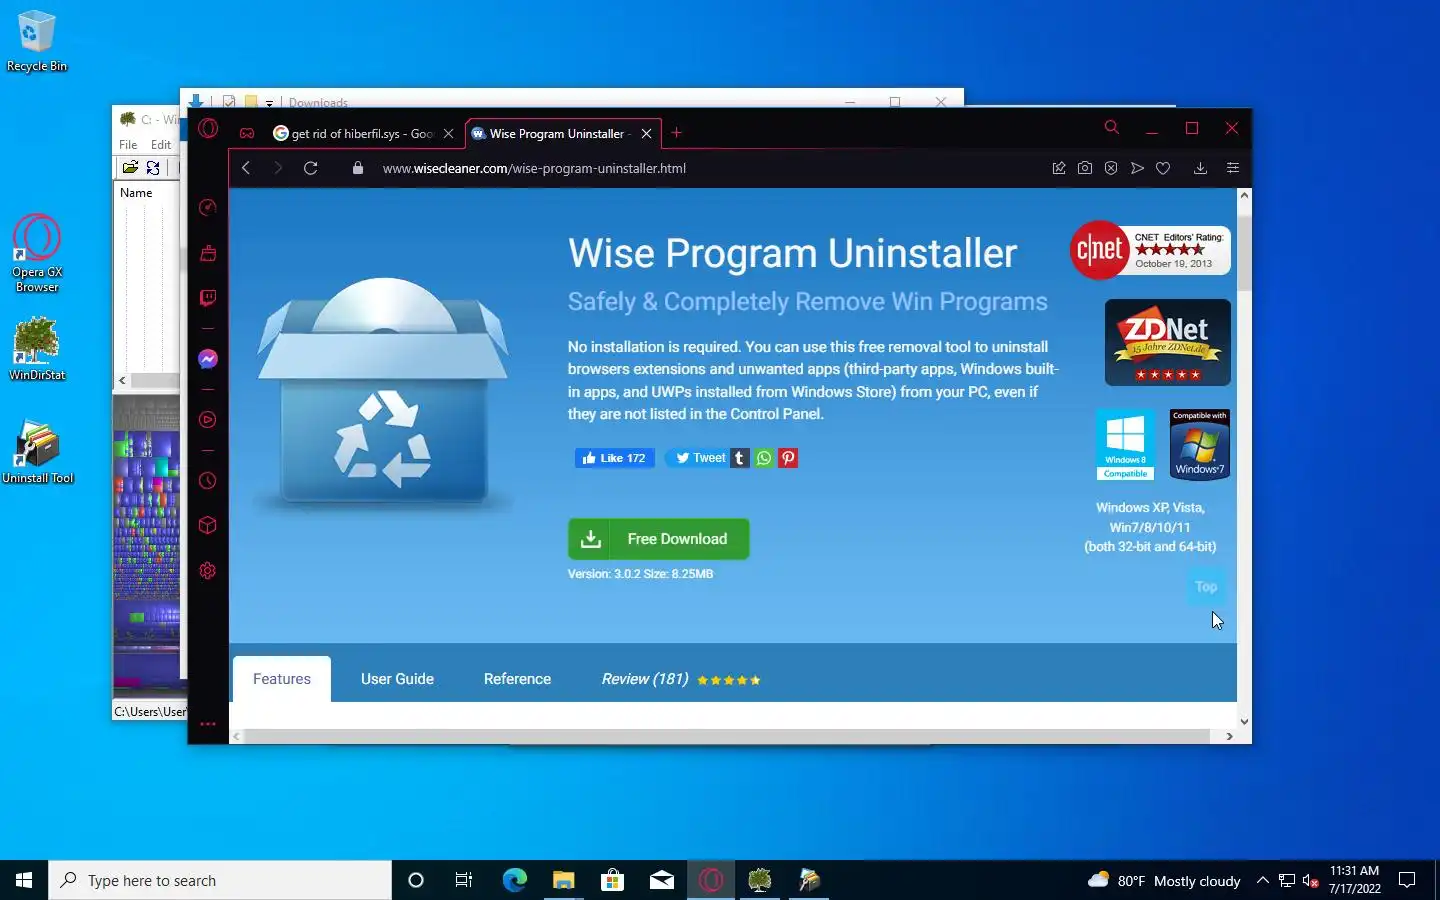Open browser downloads icon
1440x900 pixels.
click(x=1201, y=168)
